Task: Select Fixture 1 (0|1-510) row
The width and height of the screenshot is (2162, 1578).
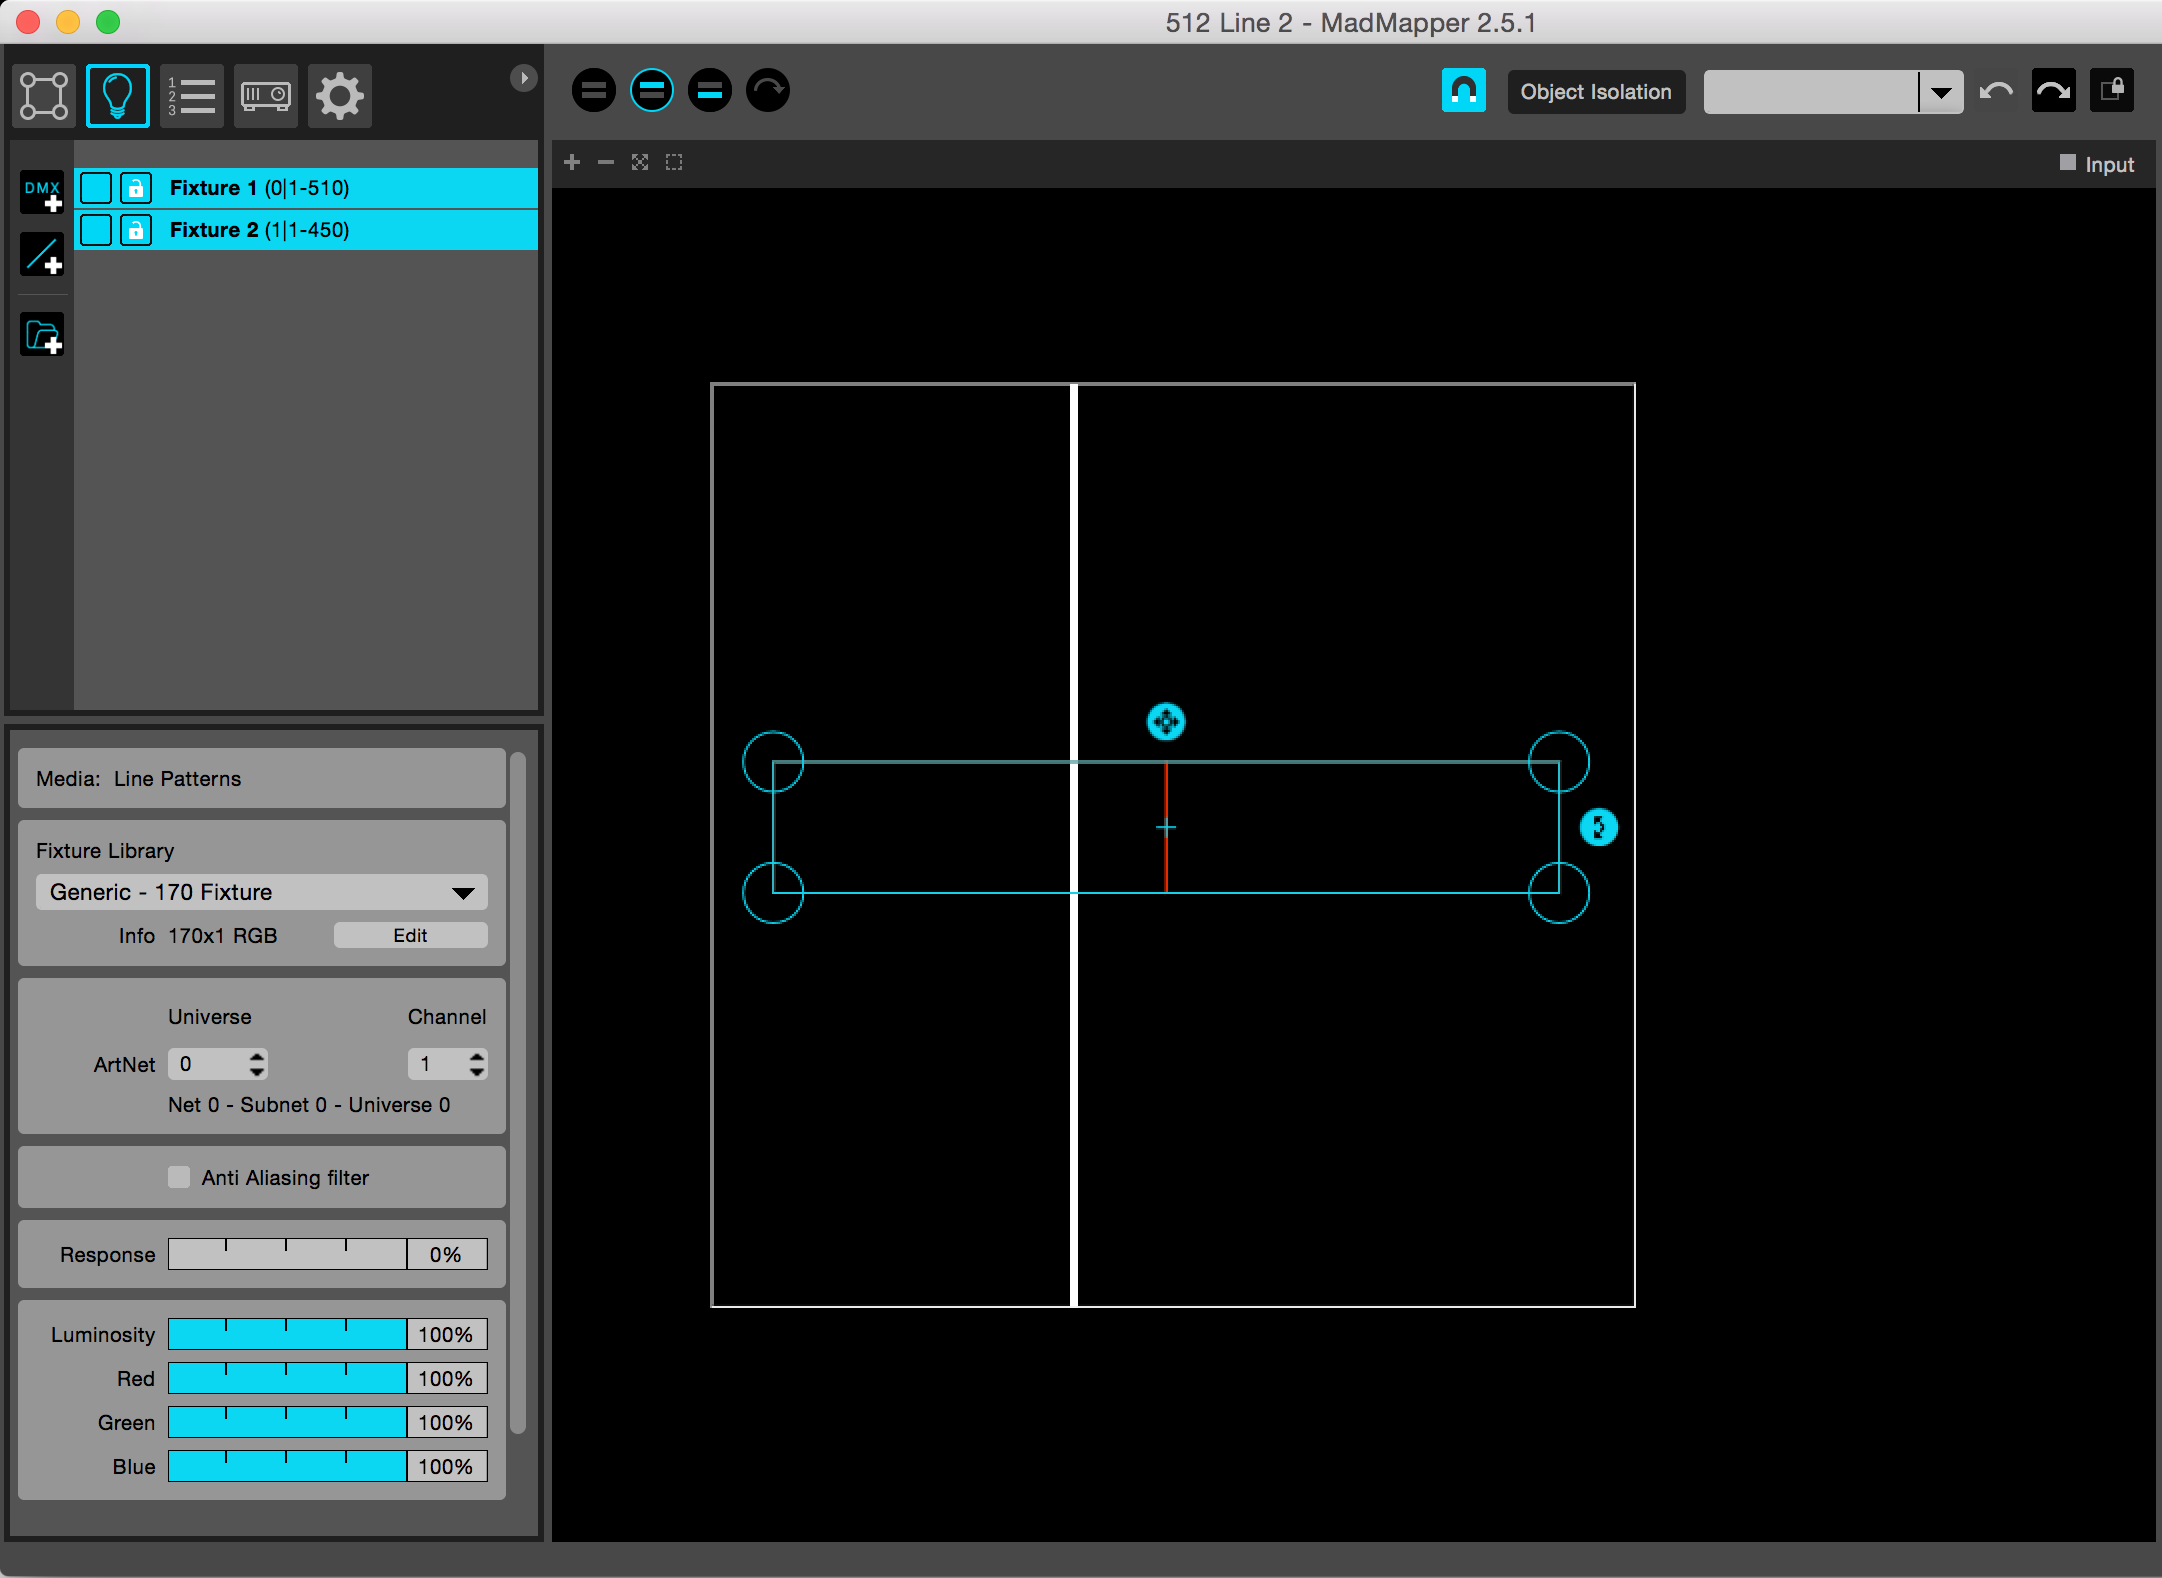Action: click(306, 188)
